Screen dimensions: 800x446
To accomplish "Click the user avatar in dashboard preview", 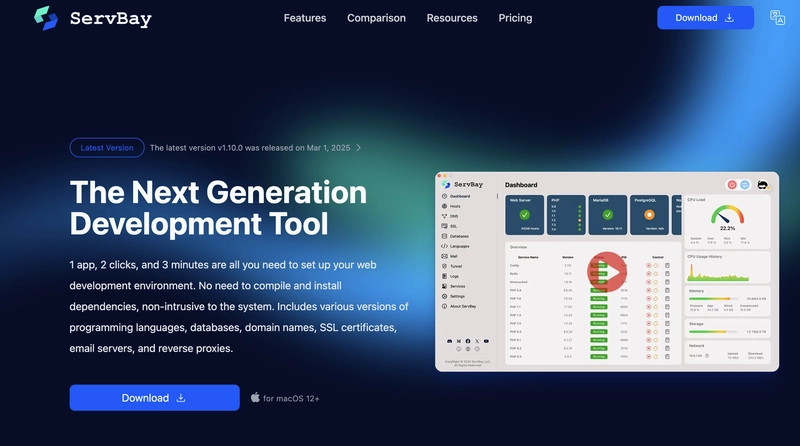I will click(x=763, y=185).
